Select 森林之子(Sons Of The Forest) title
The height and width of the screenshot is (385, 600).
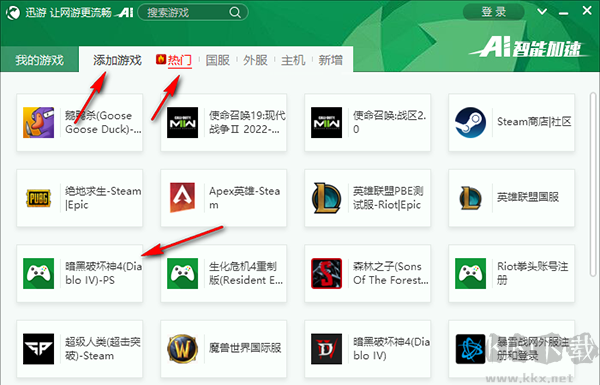[391, 273]
